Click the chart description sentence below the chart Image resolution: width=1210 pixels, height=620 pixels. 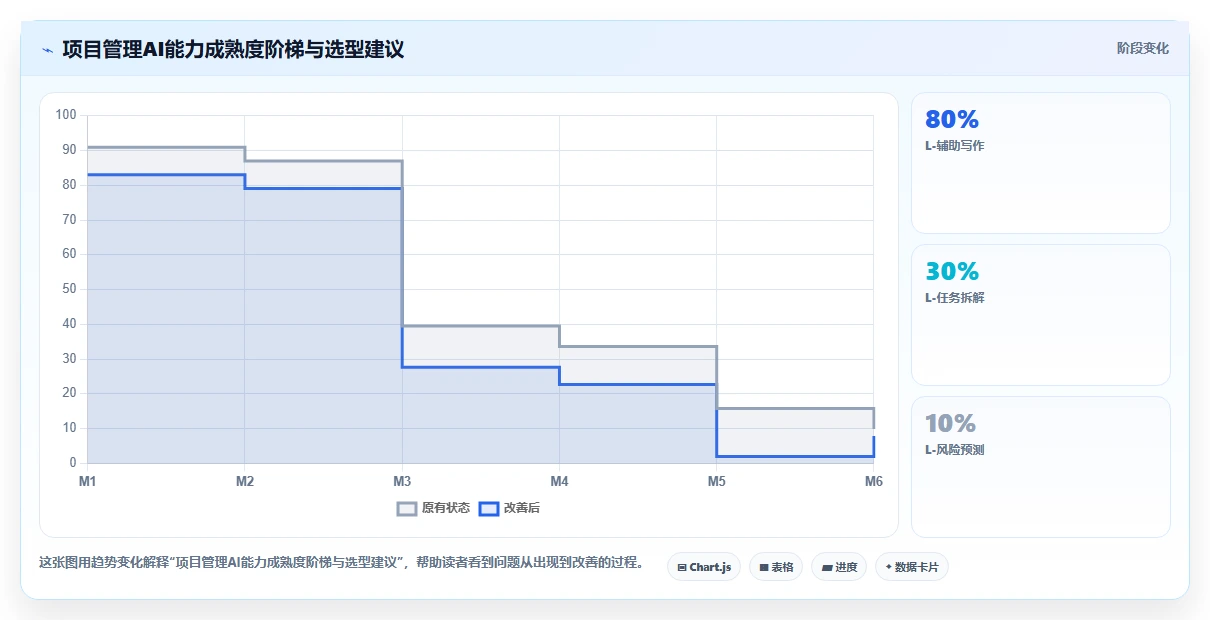coord(341,562)
